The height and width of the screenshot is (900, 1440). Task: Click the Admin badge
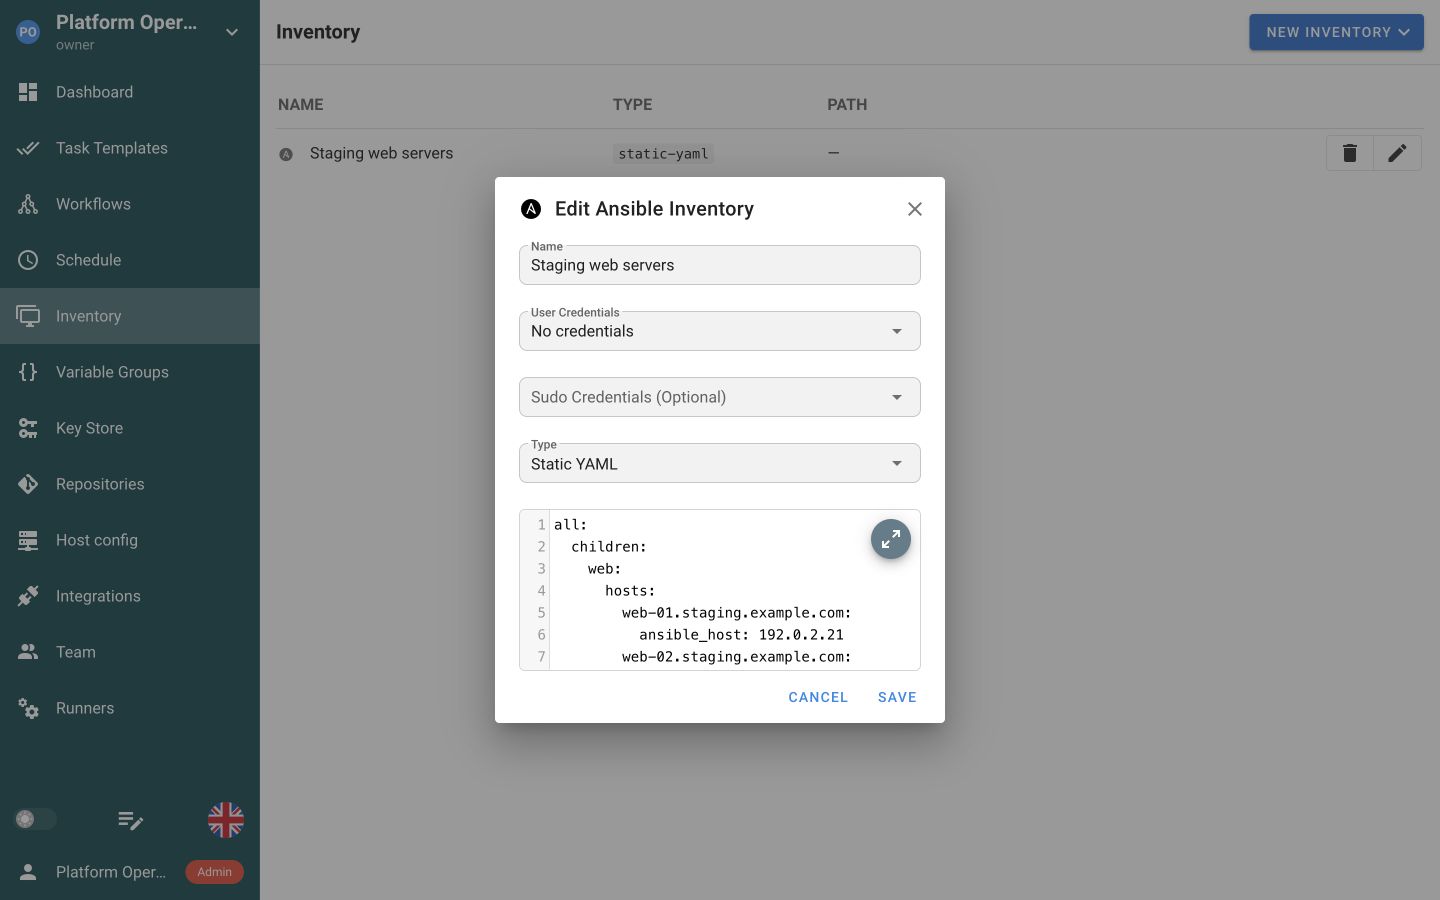tap(214, 872)
